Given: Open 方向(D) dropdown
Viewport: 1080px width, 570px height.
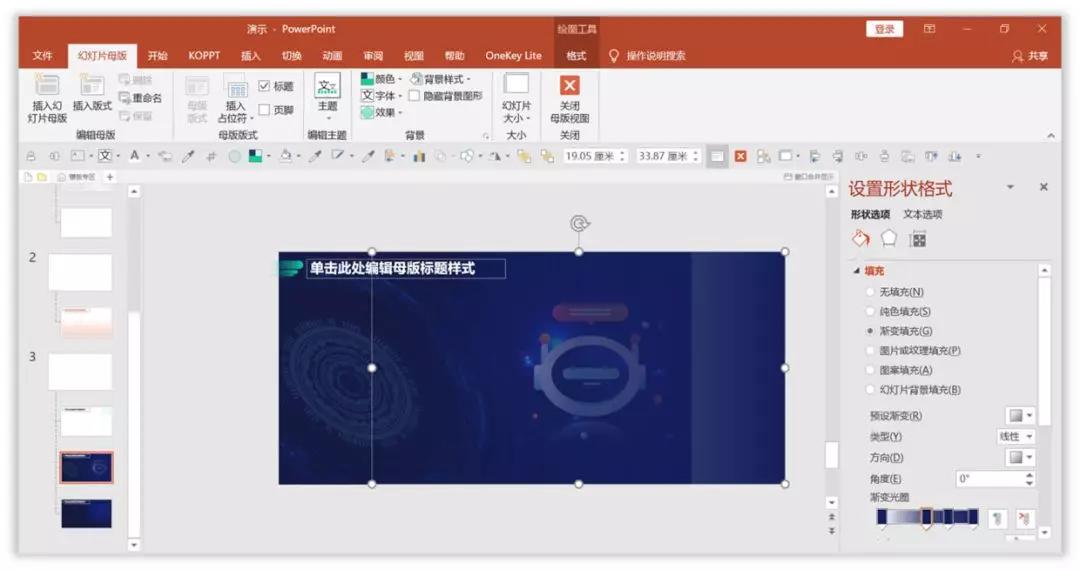Looking at the screenshot, I should (x=1020, y=457).
